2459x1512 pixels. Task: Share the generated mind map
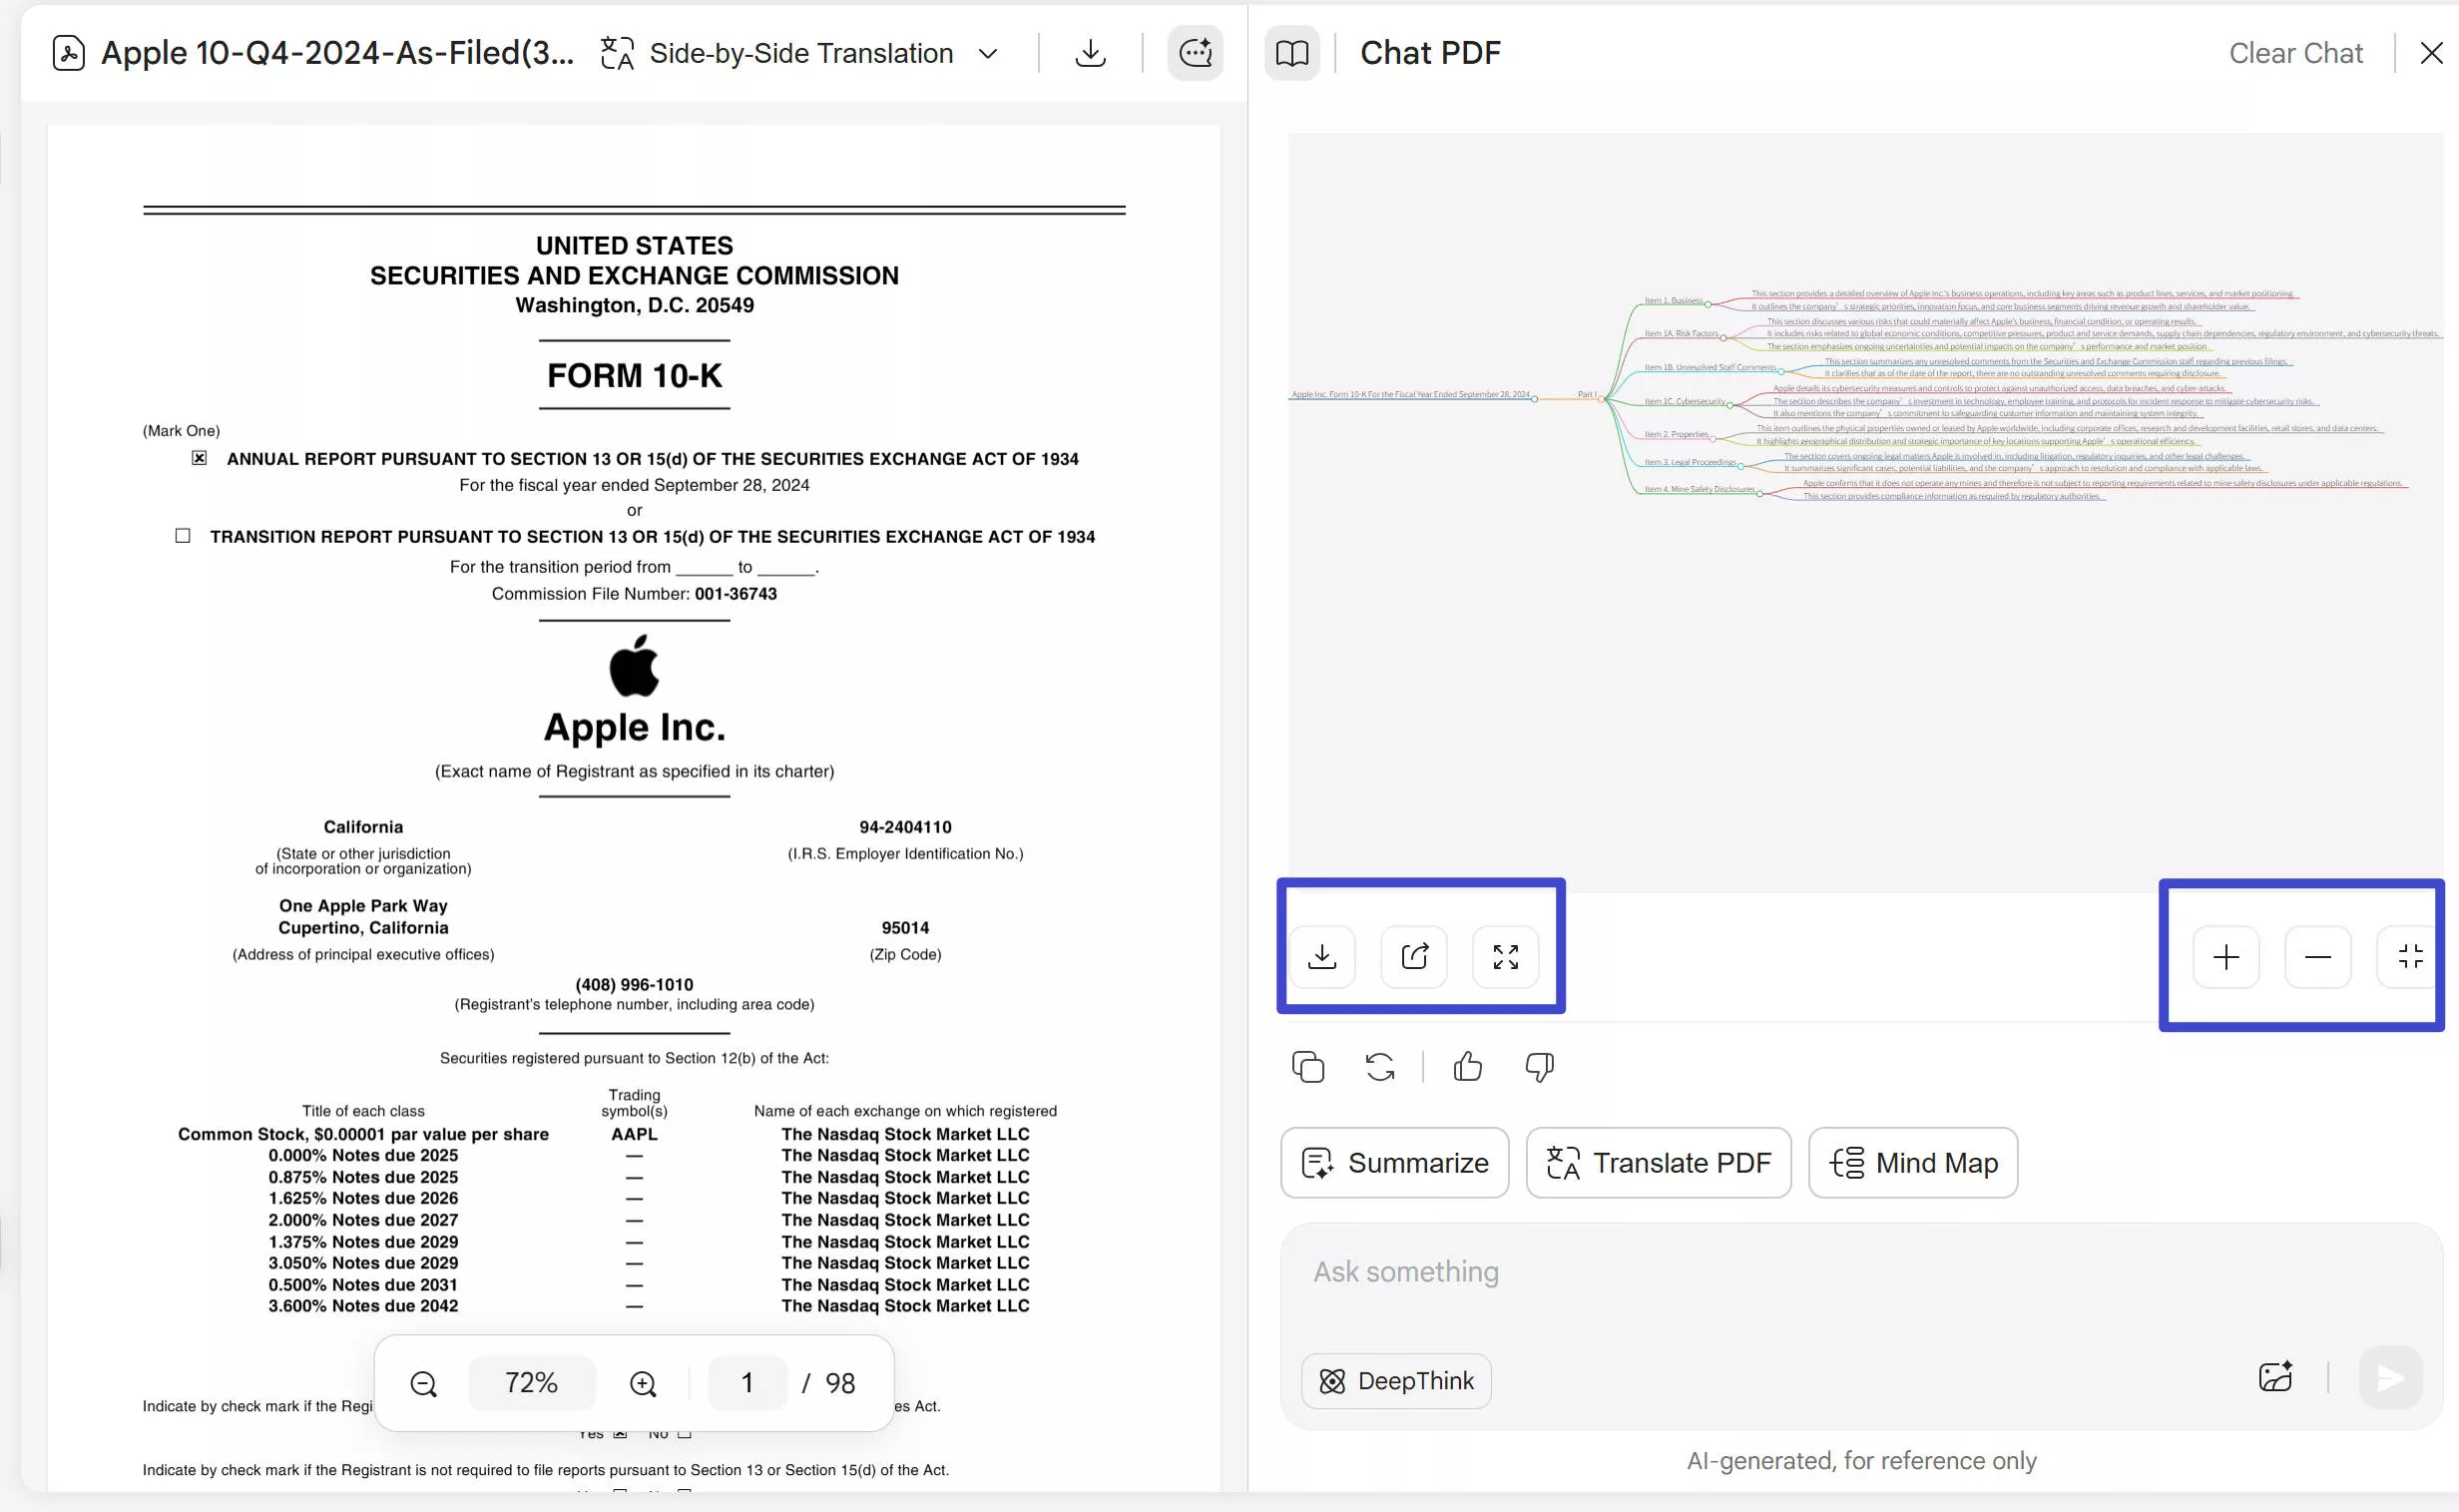(x=1413, y=957)
